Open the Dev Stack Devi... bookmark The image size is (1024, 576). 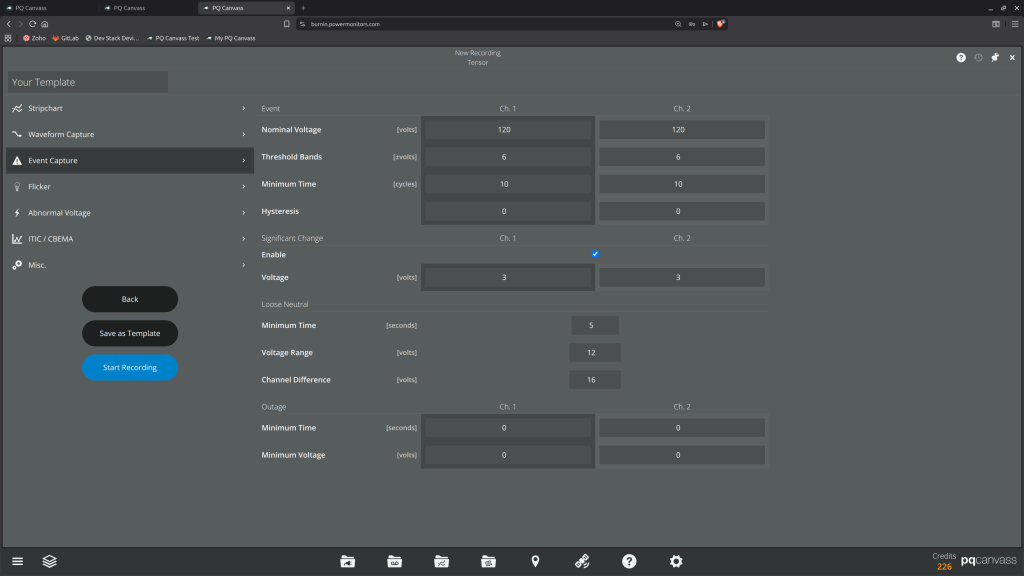pyautogui.click(x=112, y=38)
